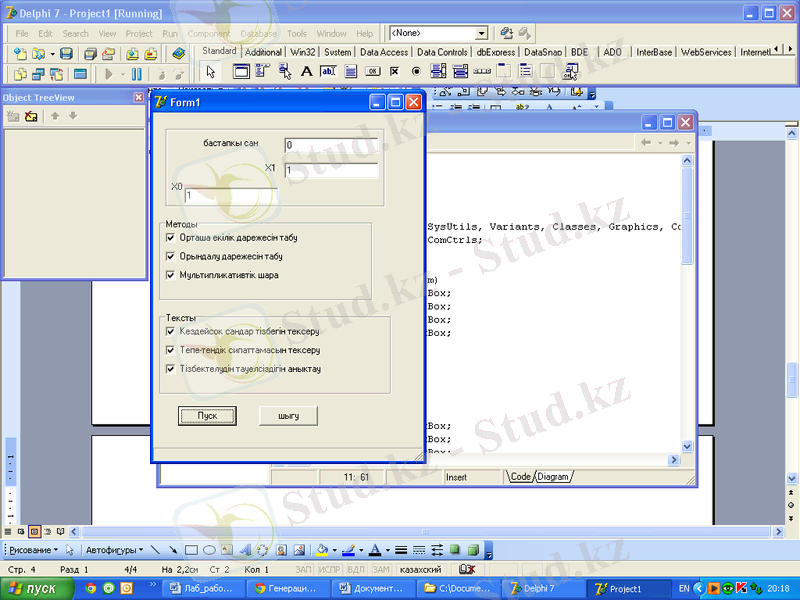Select the ComboBox component icon
The width and height of the screenshot is (800, 600).
pos(460,71)
